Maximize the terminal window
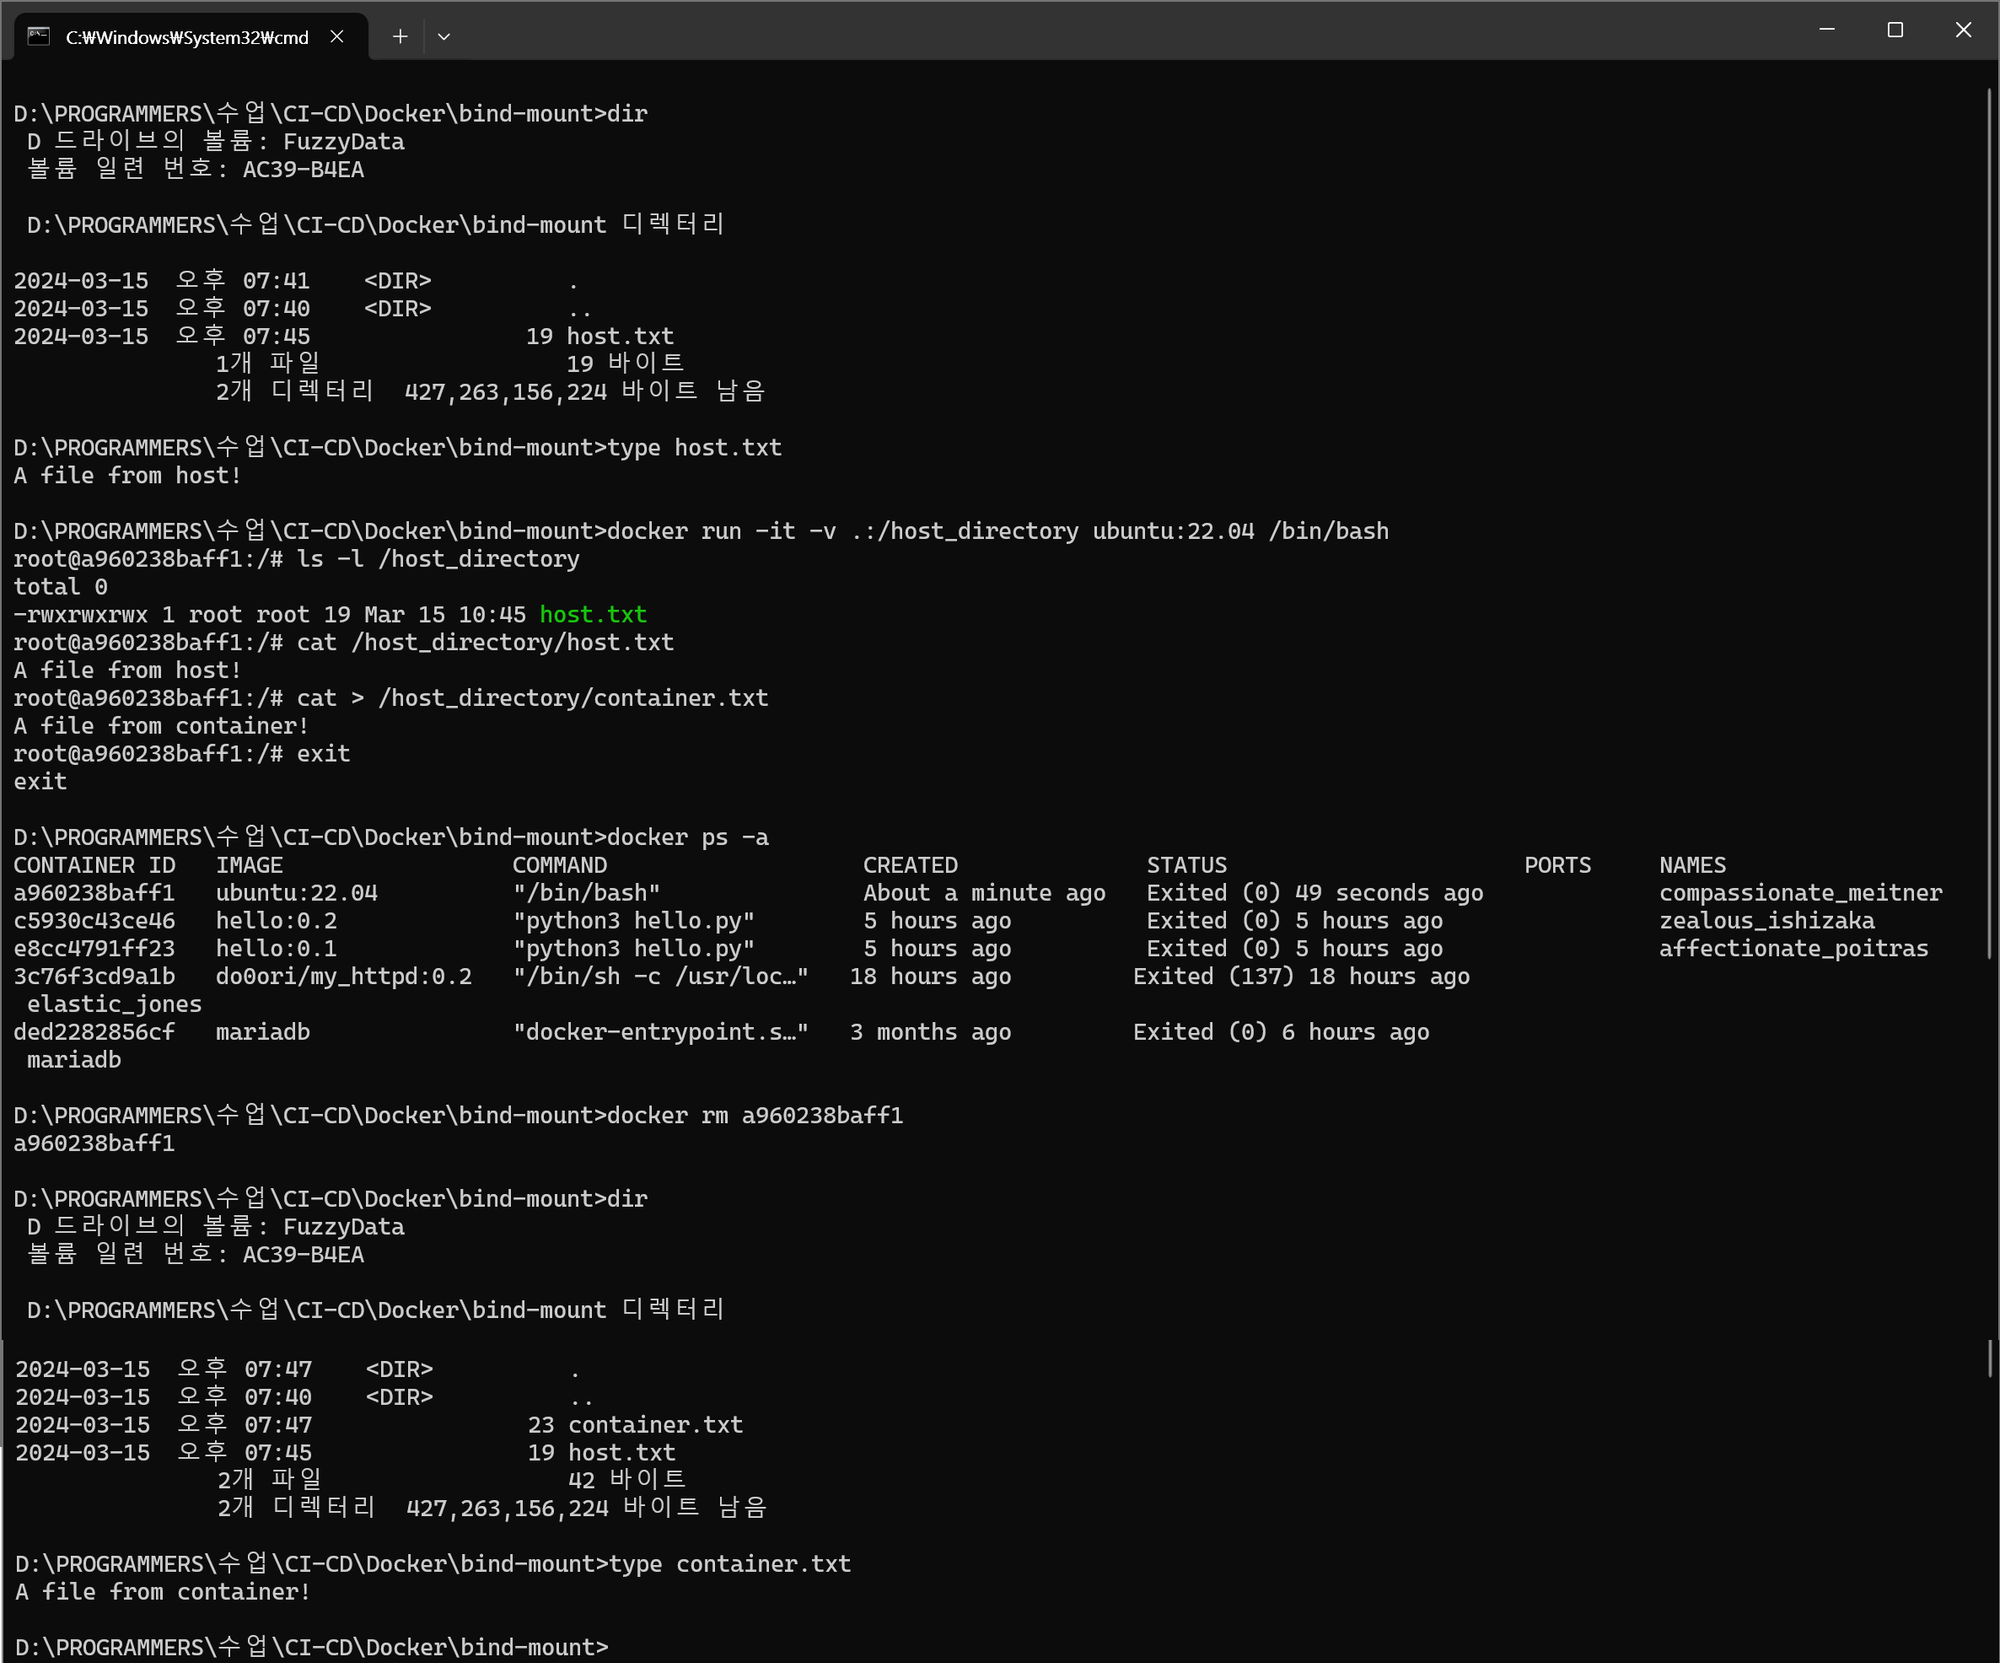 click(x=1895, y=30)
